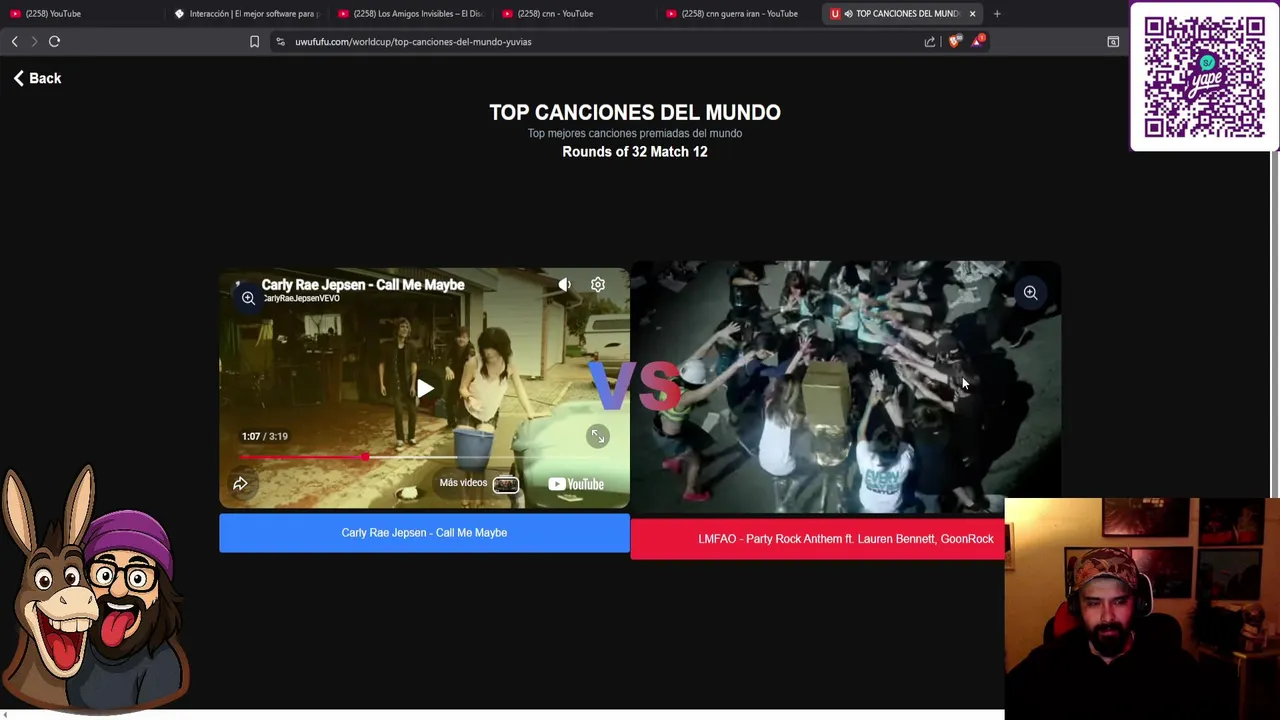Open 'Más videos' suggestions
Viewport: 1280px width, 720px height.
pyautogui.click(x=478, y=484)
